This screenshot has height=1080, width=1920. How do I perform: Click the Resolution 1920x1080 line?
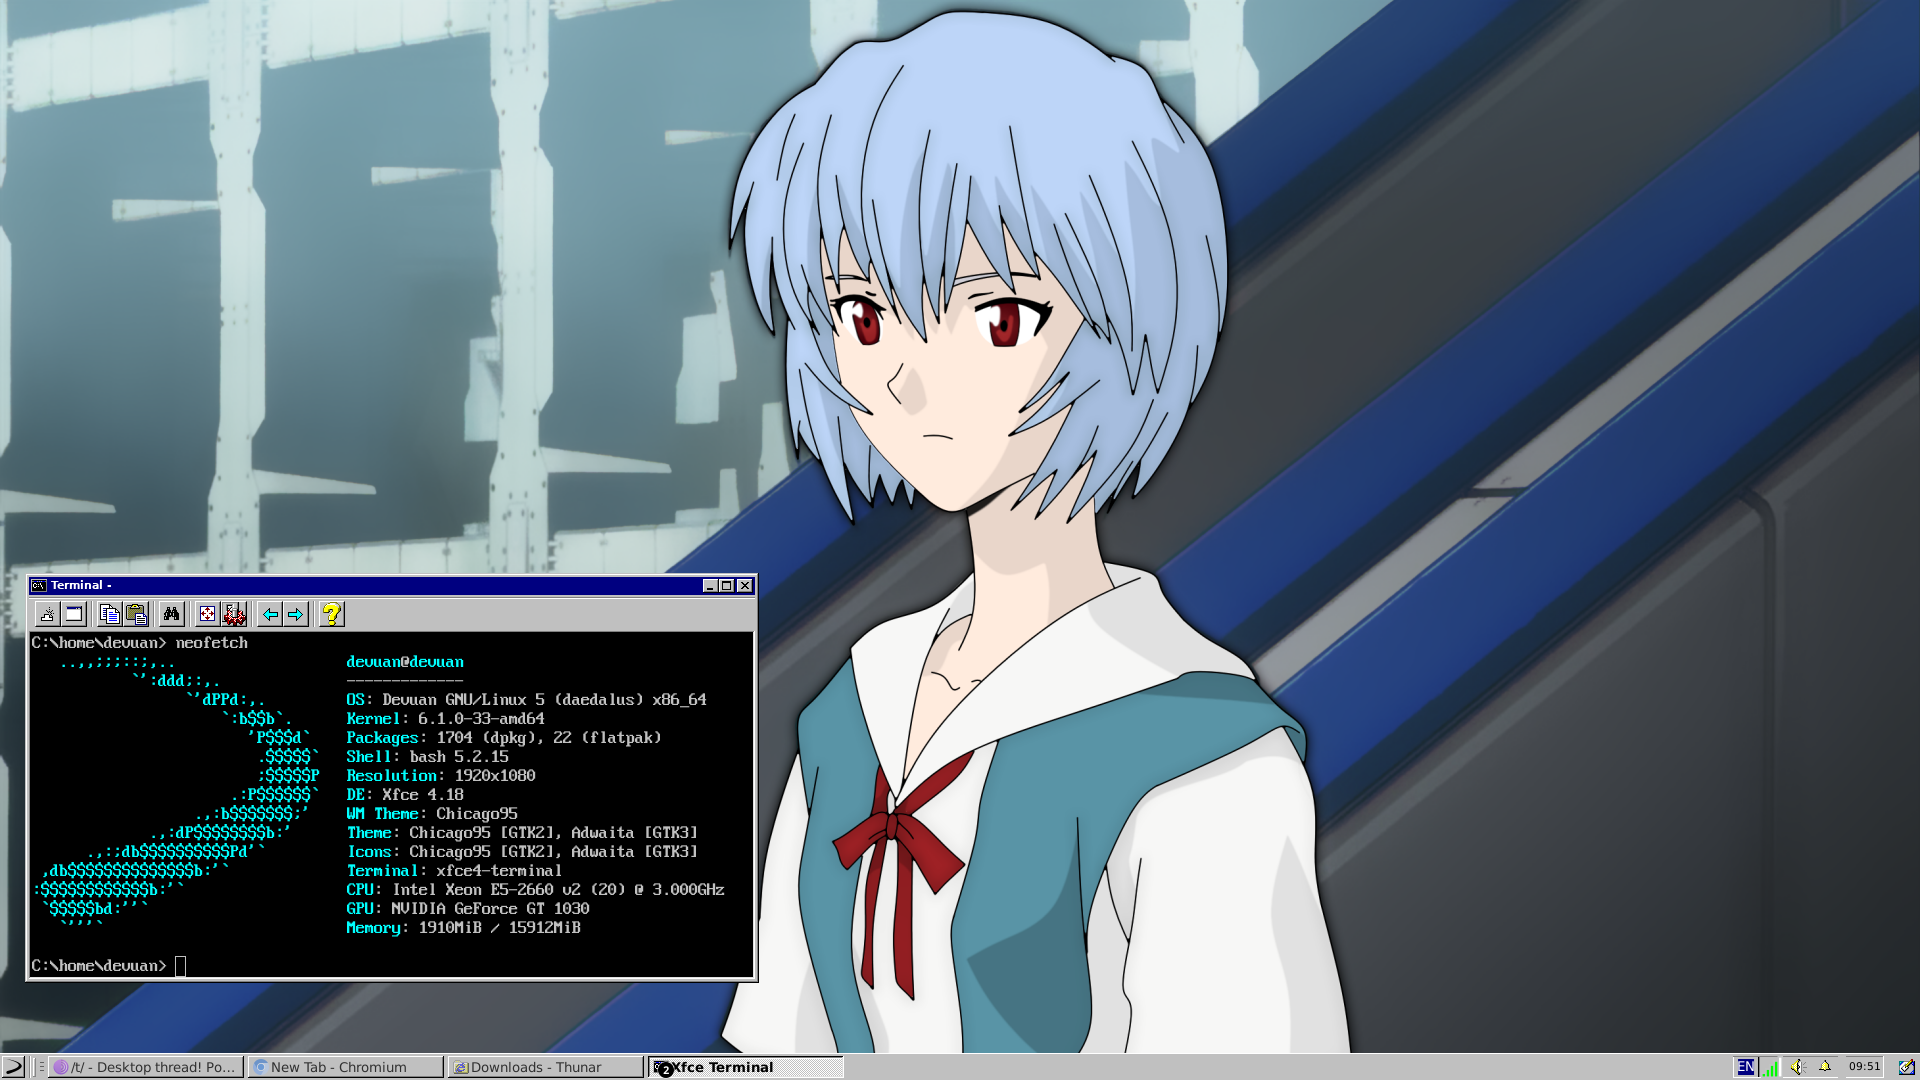(441, 776)
